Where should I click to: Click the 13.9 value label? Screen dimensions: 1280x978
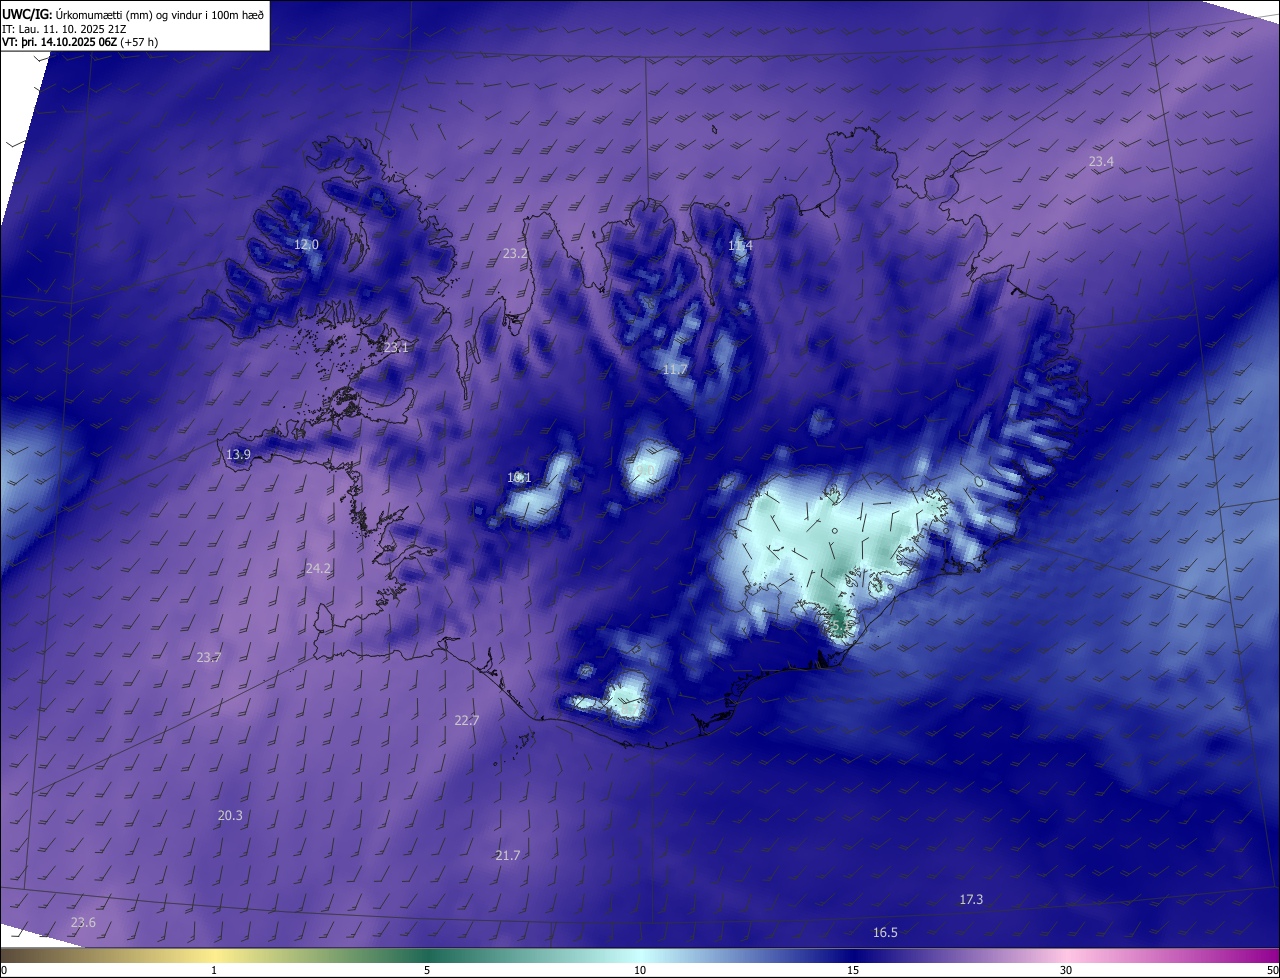coord(238,455)
